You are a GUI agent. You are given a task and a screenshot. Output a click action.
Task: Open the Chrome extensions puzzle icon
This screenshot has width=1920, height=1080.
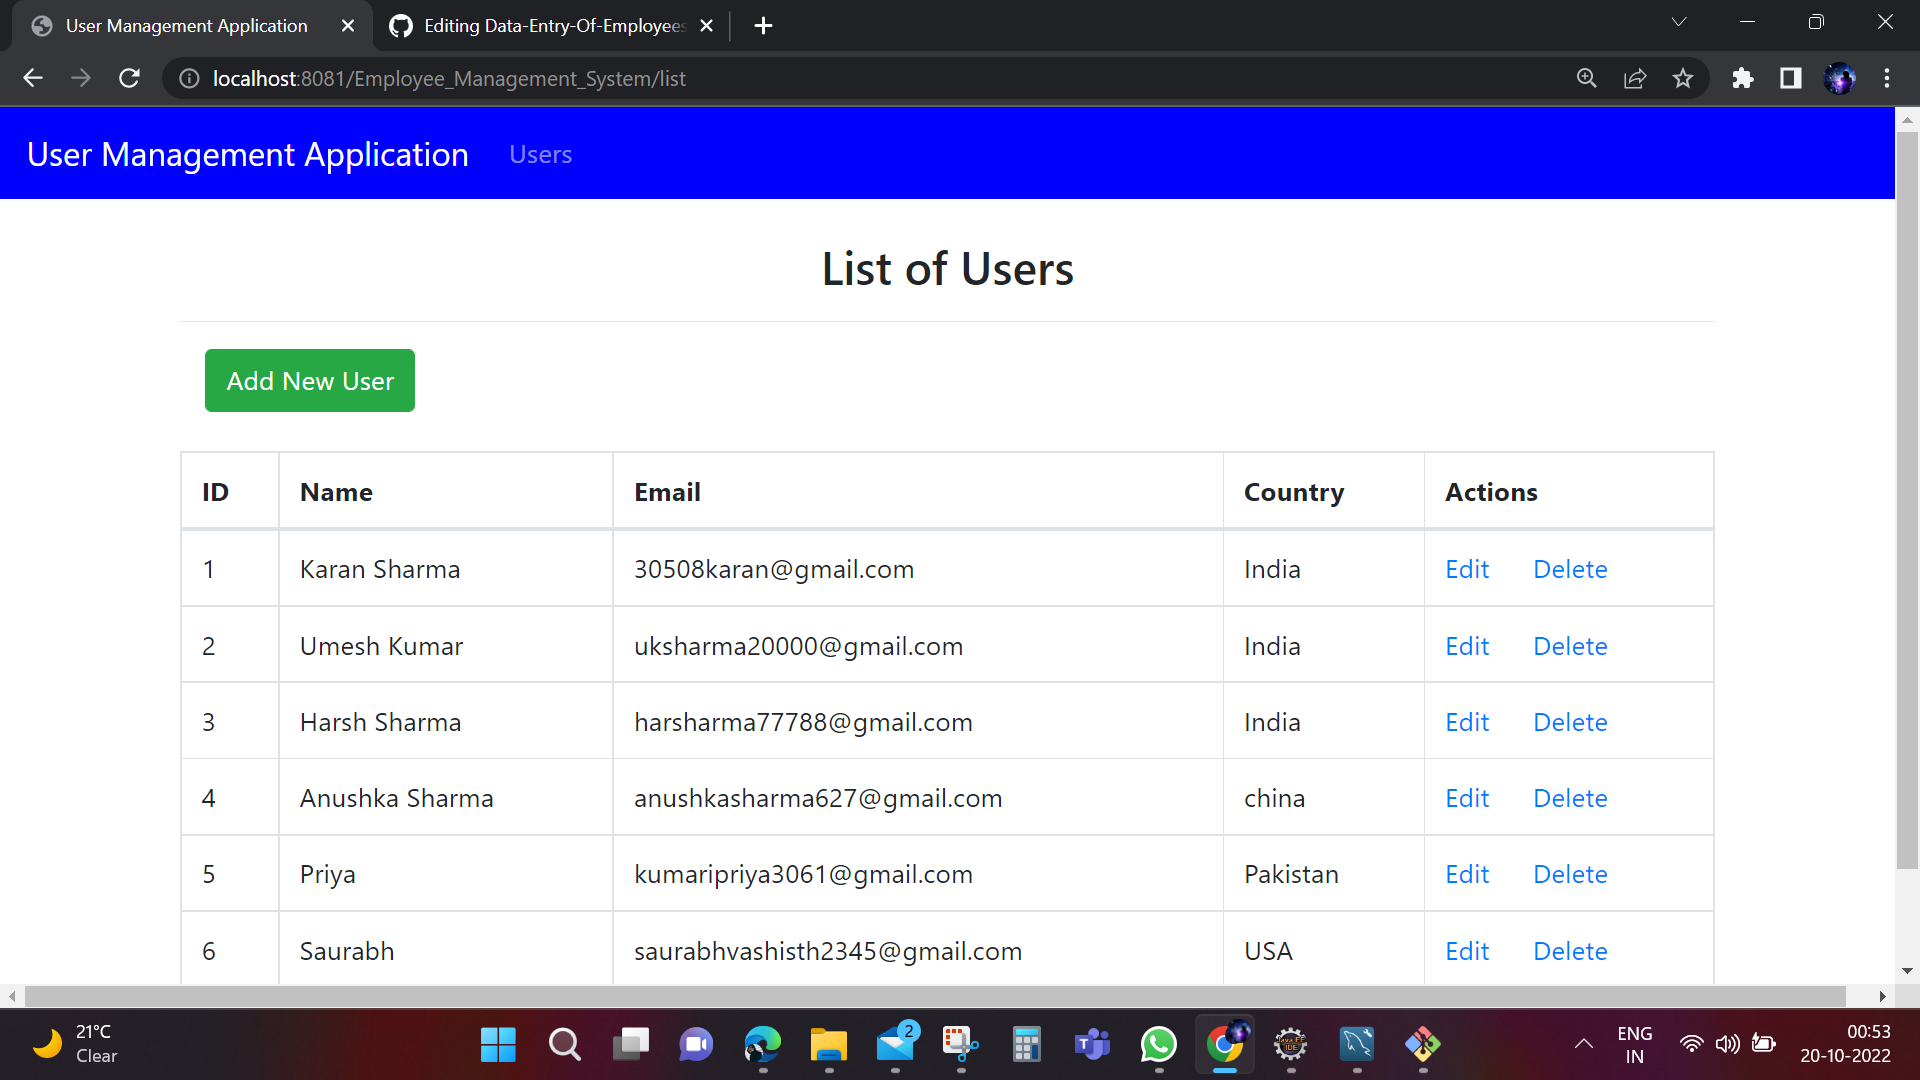(x=1742, y=78)
